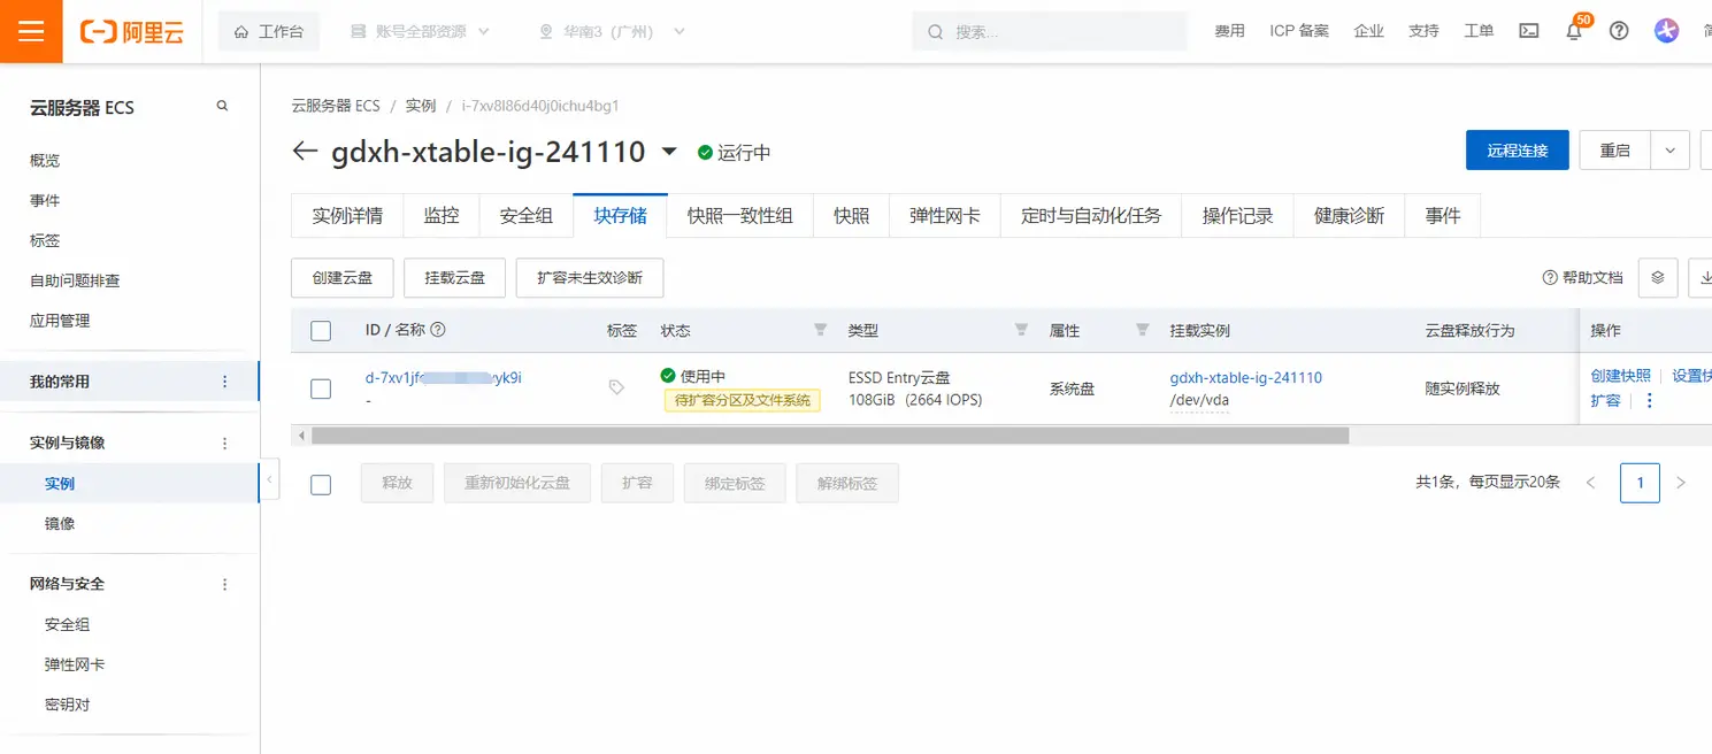Click the horizontal table scrollbar
1712x754 pixels.
tap(830, 436)
